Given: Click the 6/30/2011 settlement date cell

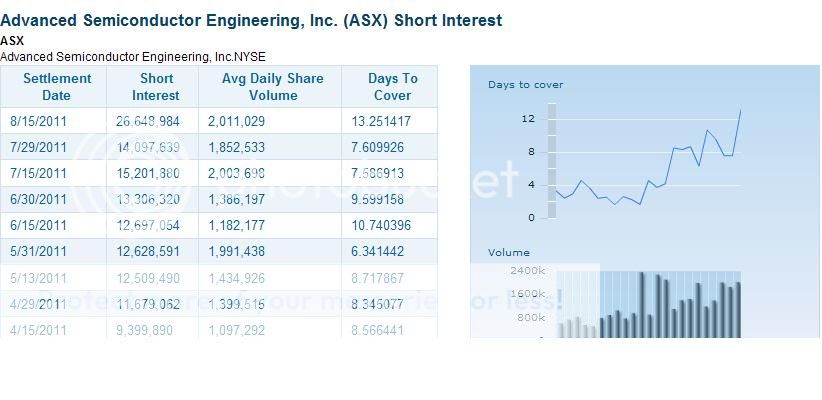Looking at the screenshot, I should click(38, 199).
